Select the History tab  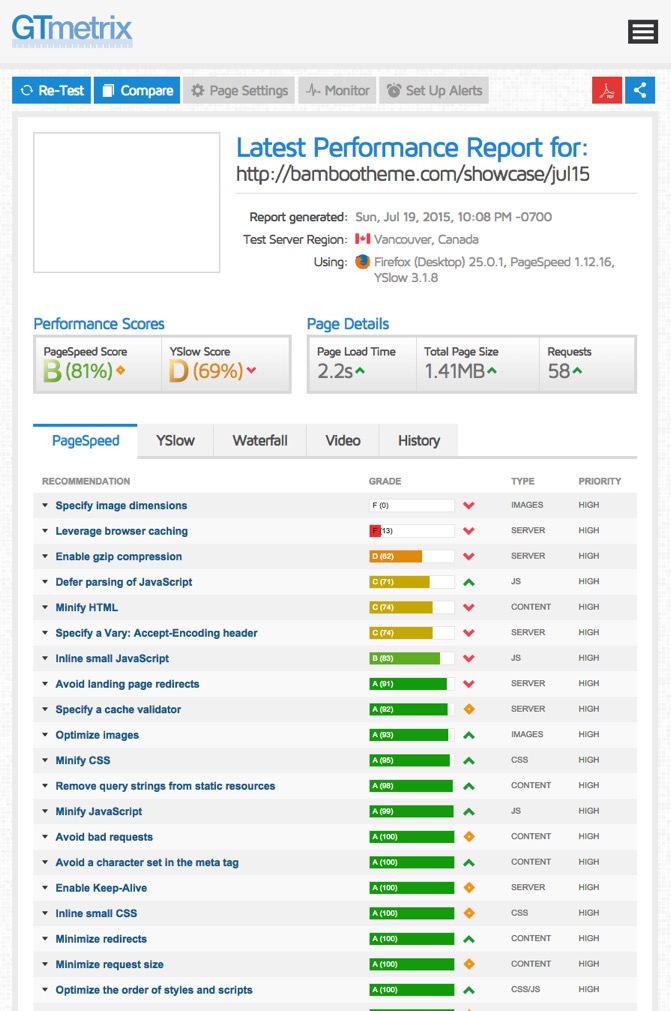[x=418, y=440]
